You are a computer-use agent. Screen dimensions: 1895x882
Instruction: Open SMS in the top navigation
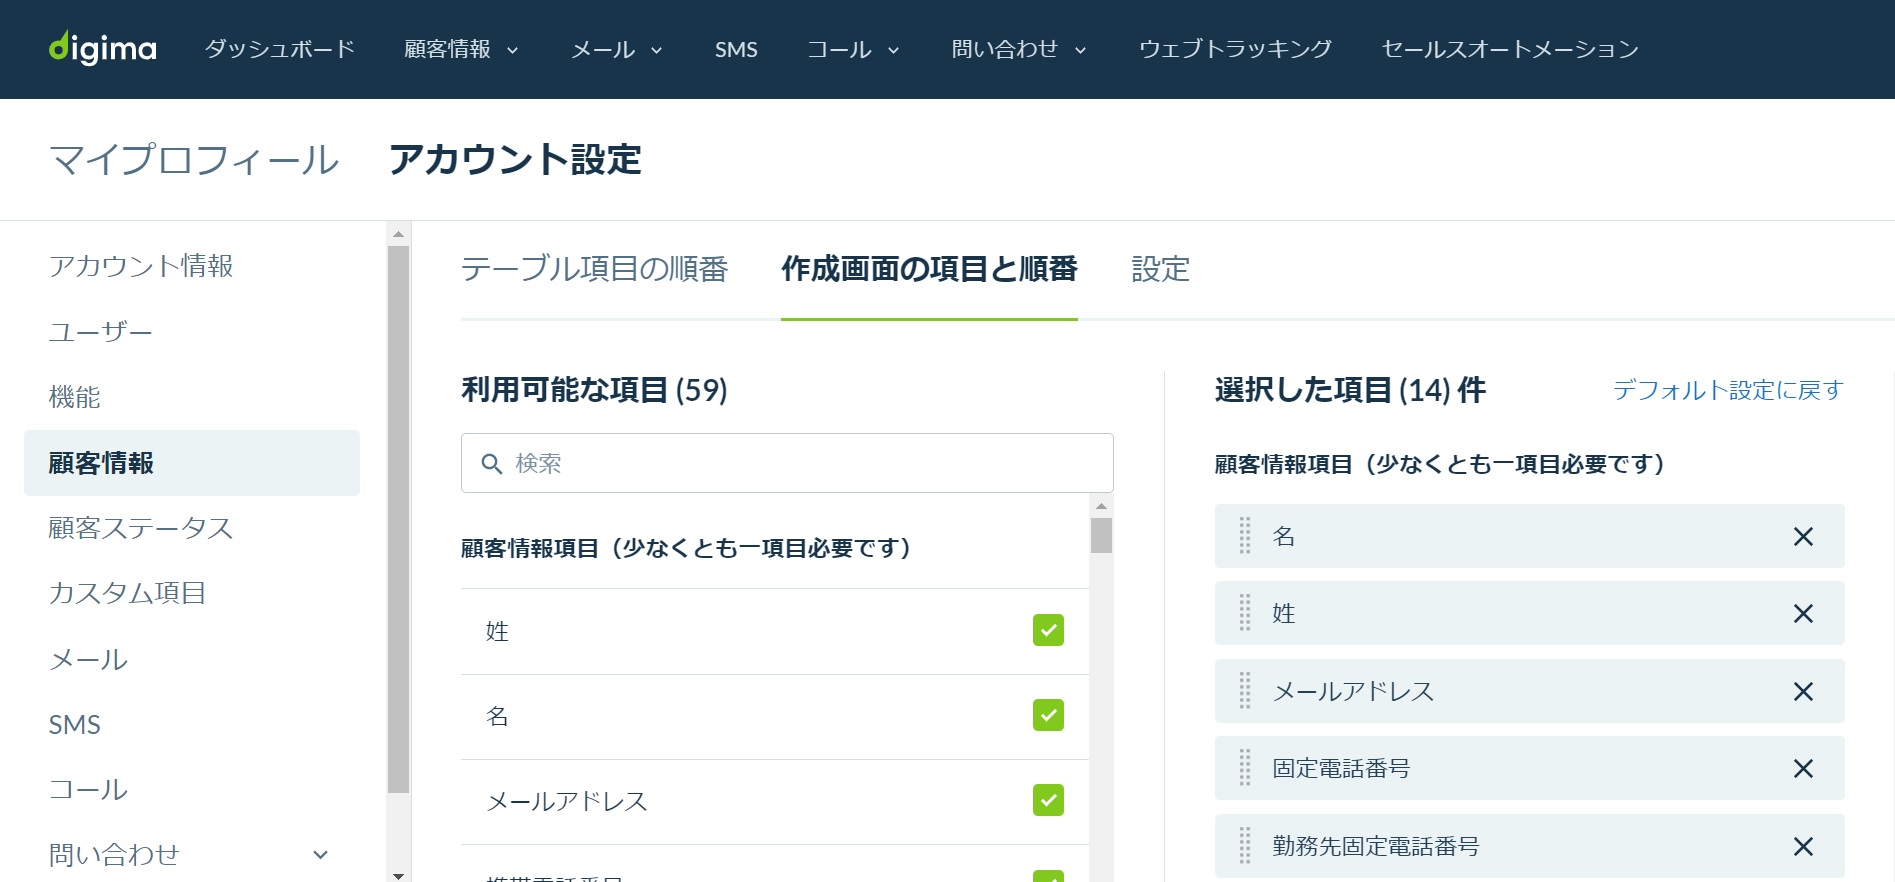pyautogui.click(x=736, y=49)
